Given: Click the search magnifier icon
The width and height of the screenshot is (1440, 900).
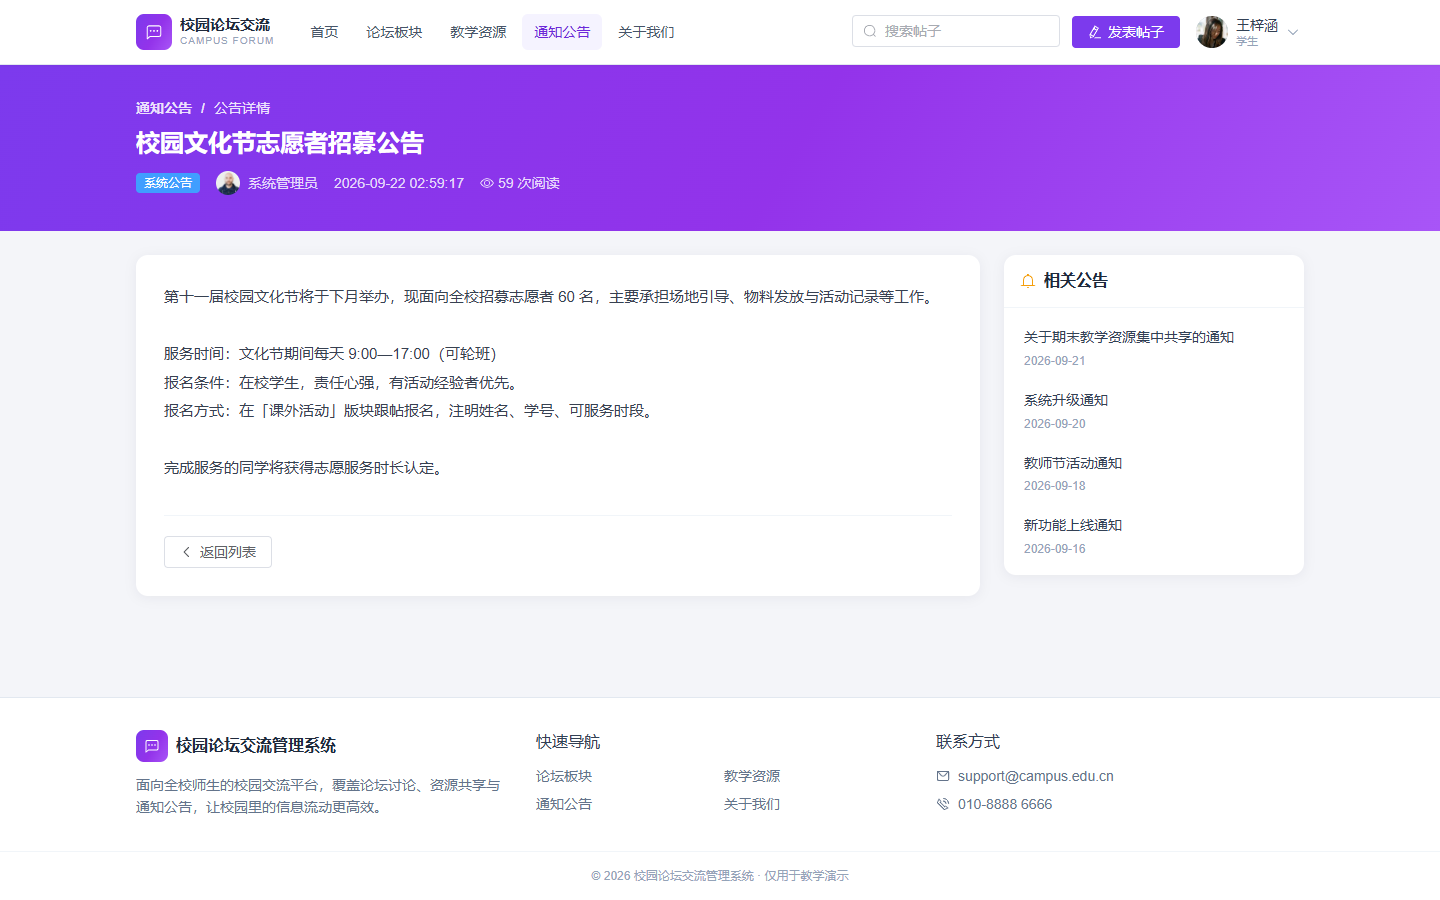Looking at the screenshot, I should point(870,31).
